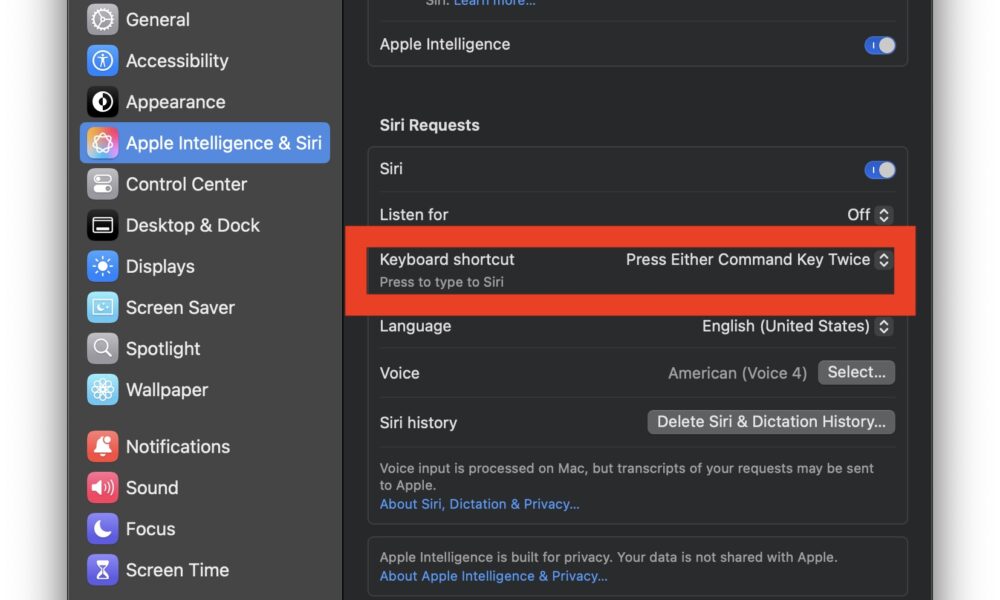Disable the Siri toggle

[879, 170]
